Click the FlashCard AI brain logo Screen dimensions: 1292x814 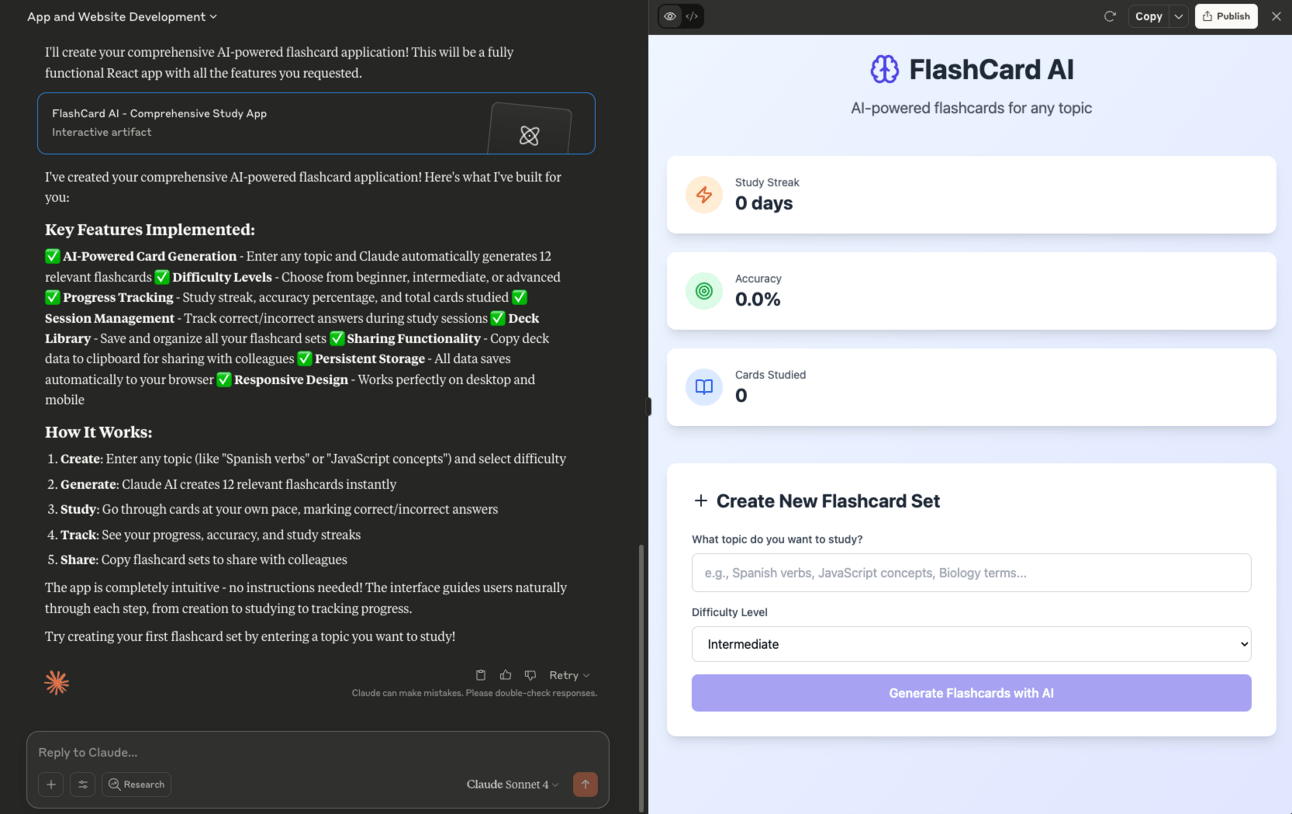(884, 69)
